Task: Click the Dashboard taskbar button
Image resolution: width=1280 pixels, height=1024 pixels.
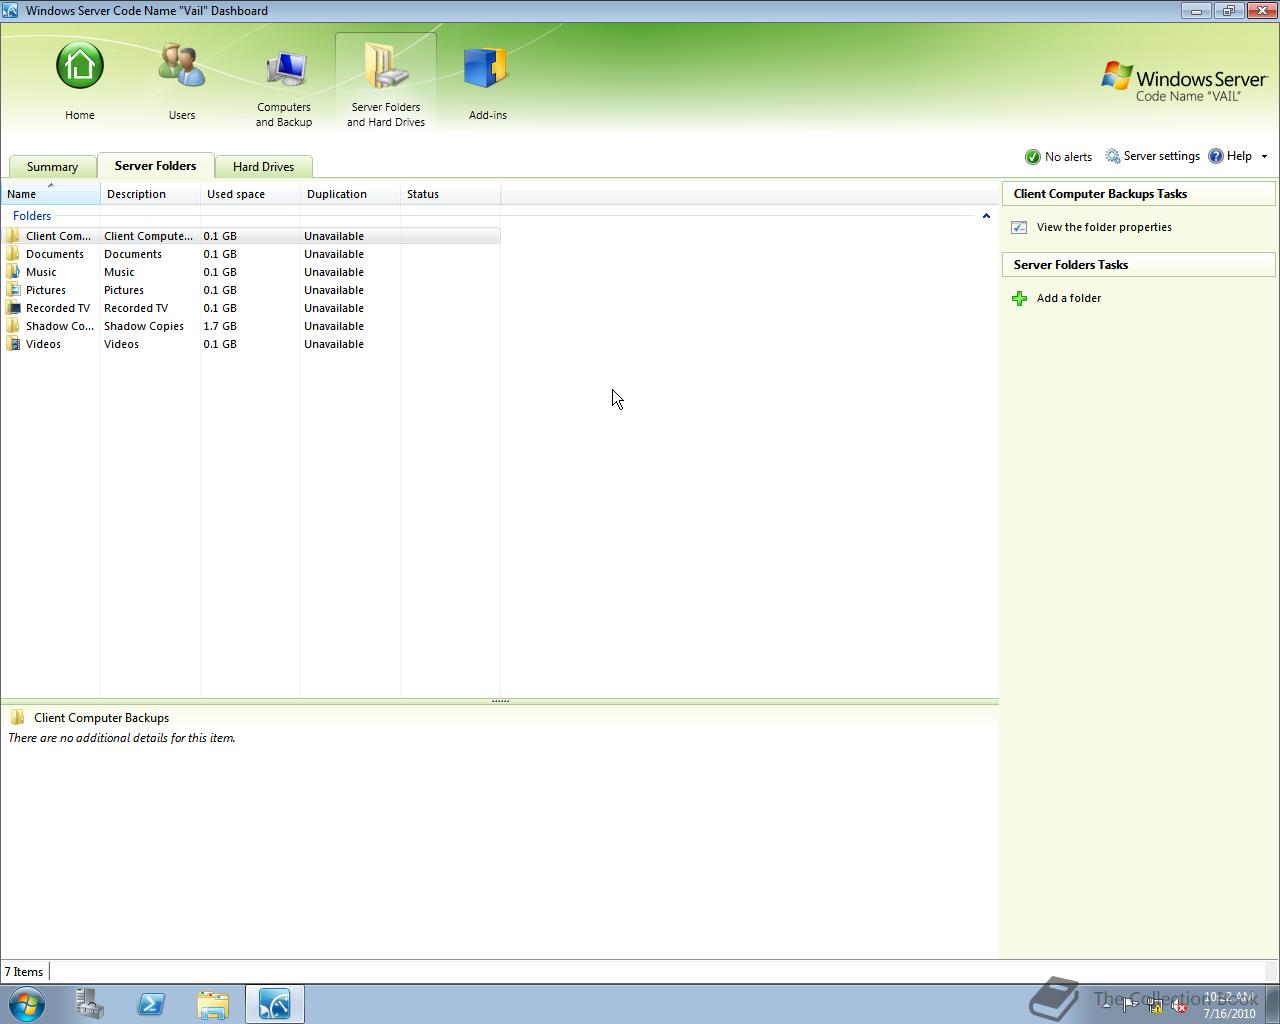Action: coord(275,1004)
